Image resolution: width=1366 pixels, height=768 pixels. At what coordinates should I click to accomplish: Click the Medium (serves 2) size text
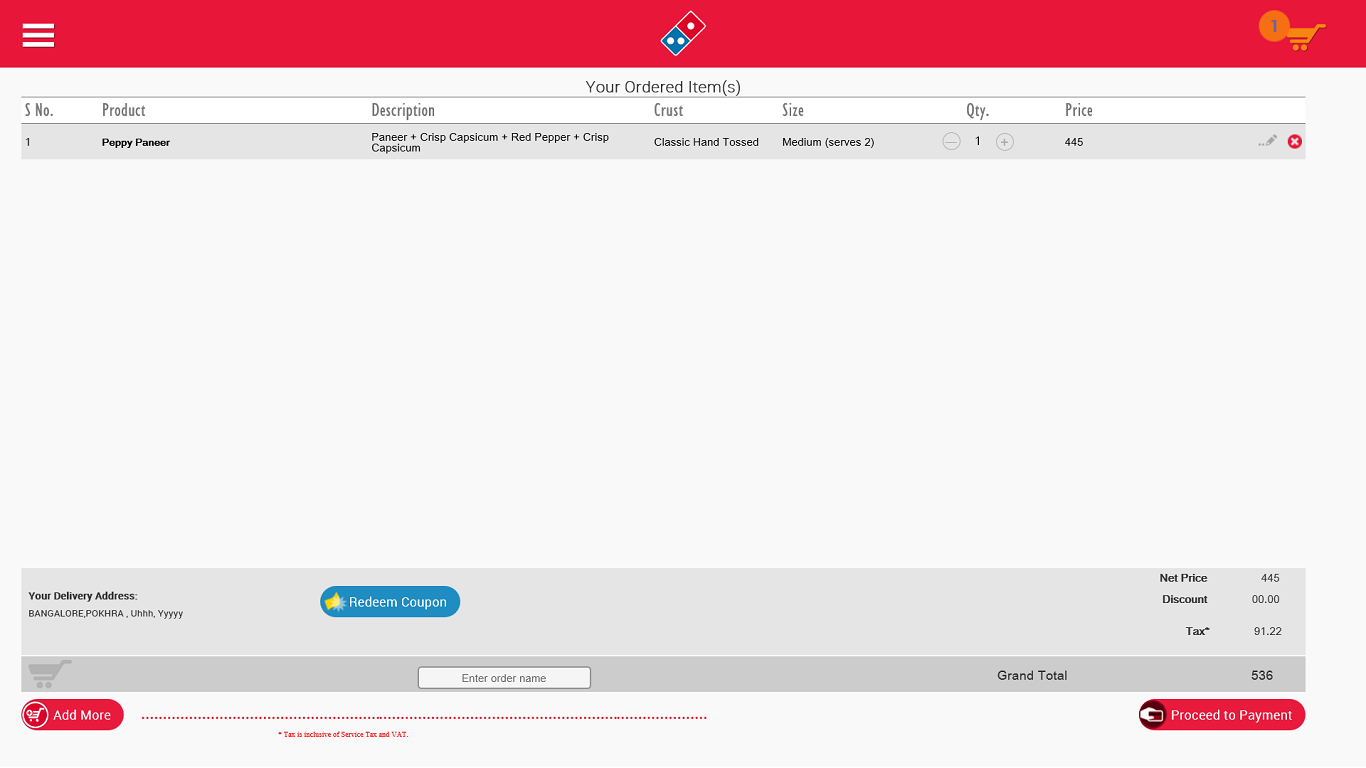point(828,142)
